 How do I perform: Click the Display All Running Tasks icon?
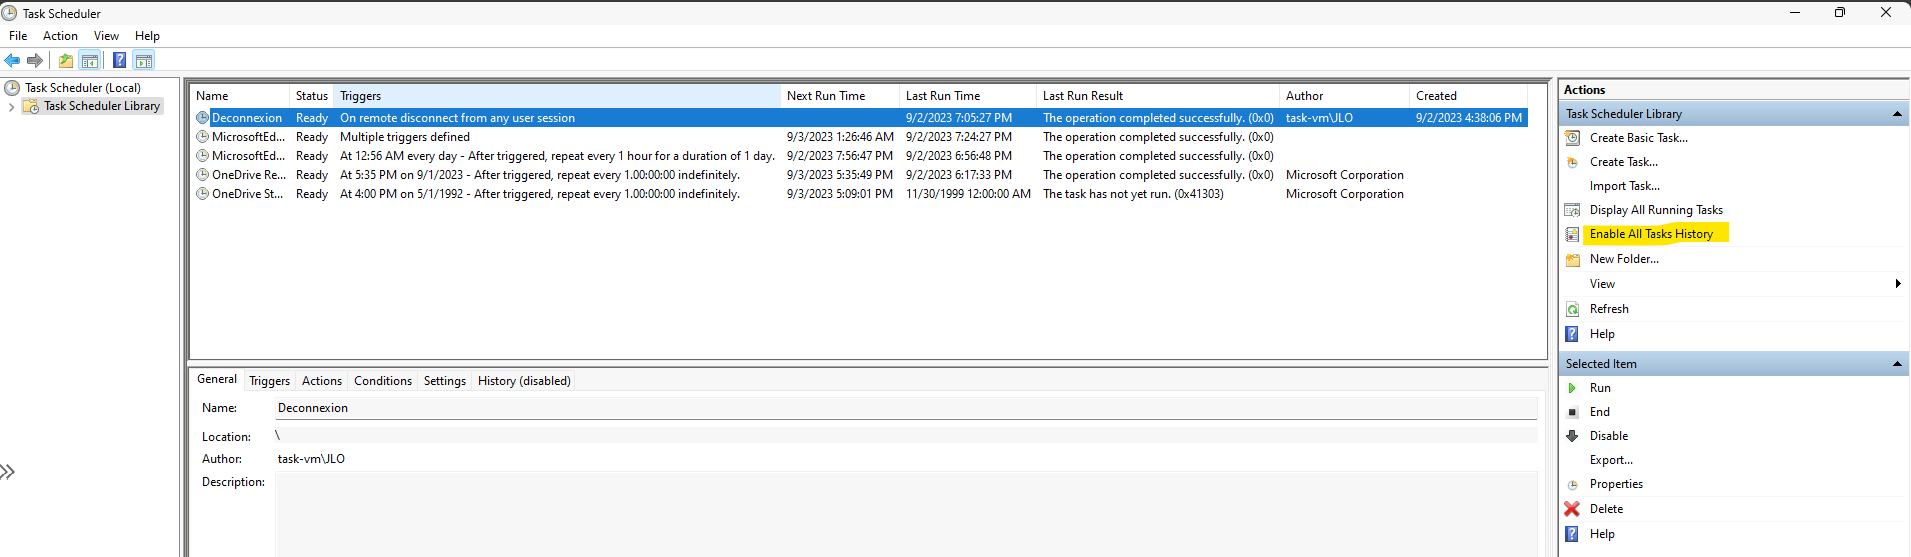(x=1572, y=210)
